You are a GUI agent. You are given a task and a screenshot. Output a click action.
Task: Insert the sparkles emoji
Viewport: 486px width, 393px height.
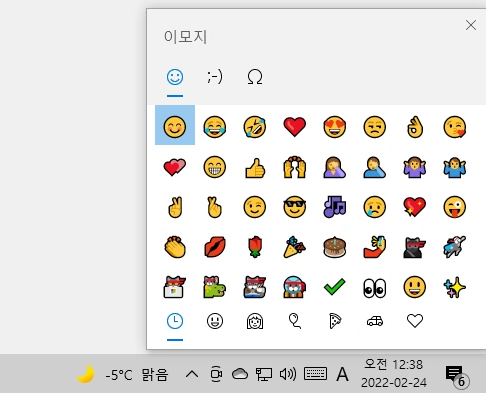tap(455, 287)
